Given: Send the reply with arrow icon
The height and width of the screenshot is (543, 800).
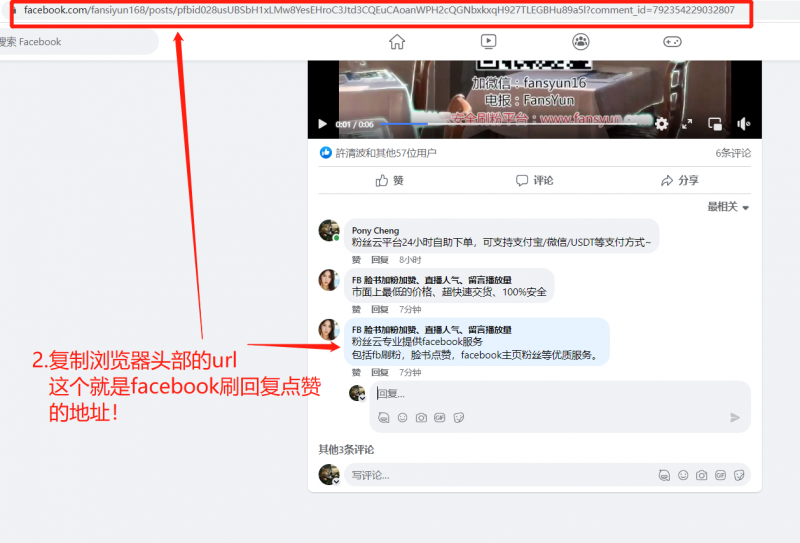Looking at the screenshot, I should [735, 417].
